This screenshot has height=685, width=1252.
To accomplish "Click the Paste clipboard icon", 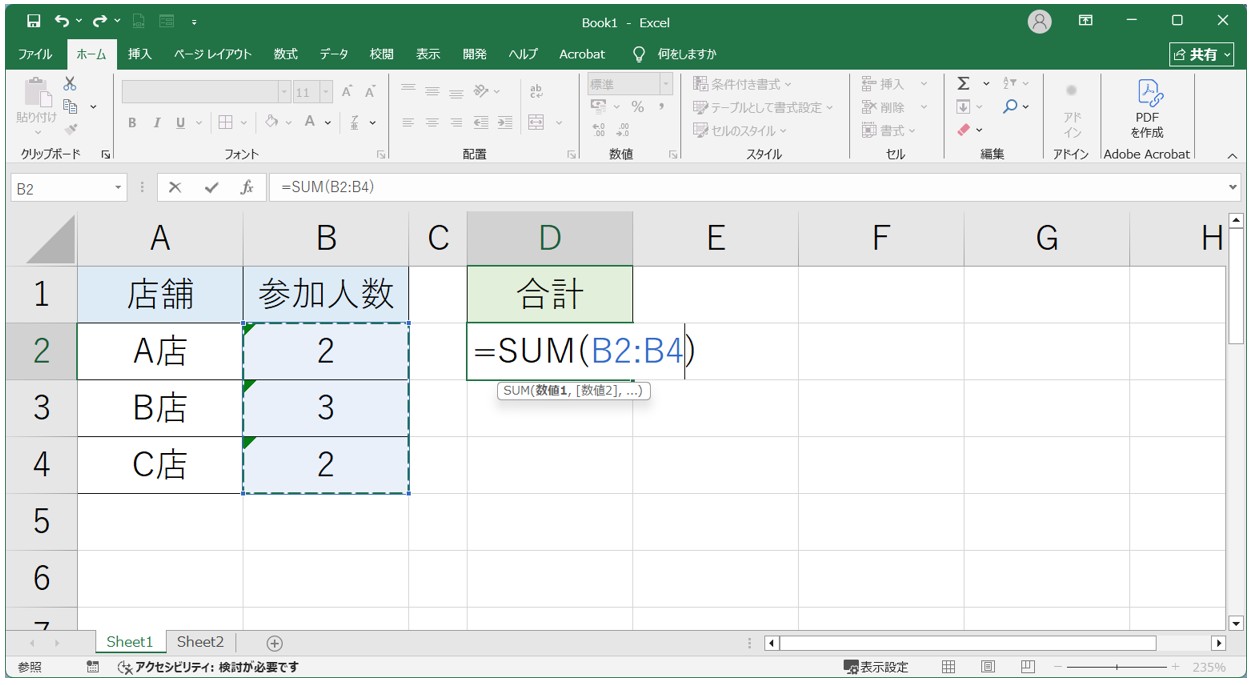I will click(36, 92).
